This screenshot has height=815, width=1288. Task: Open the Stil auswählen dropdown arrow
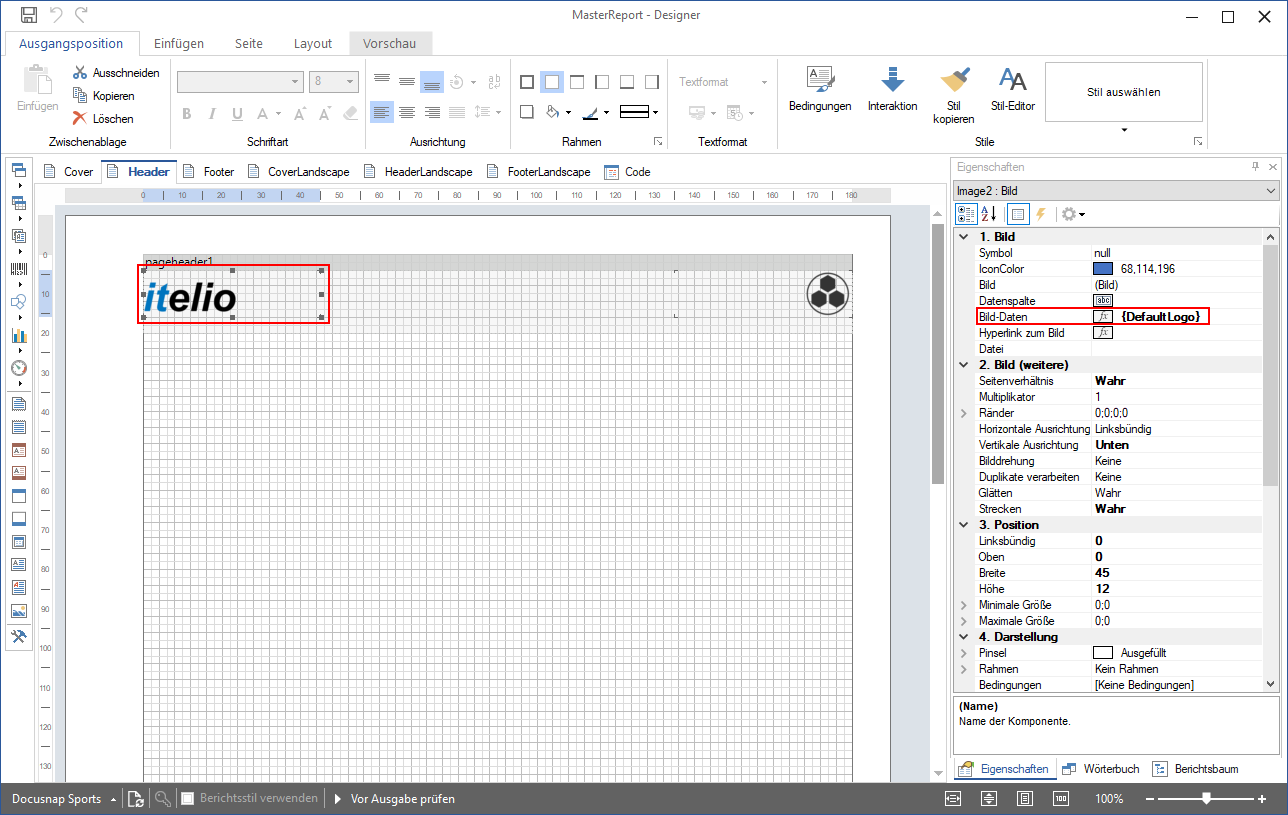click(x=1124, y=130)
